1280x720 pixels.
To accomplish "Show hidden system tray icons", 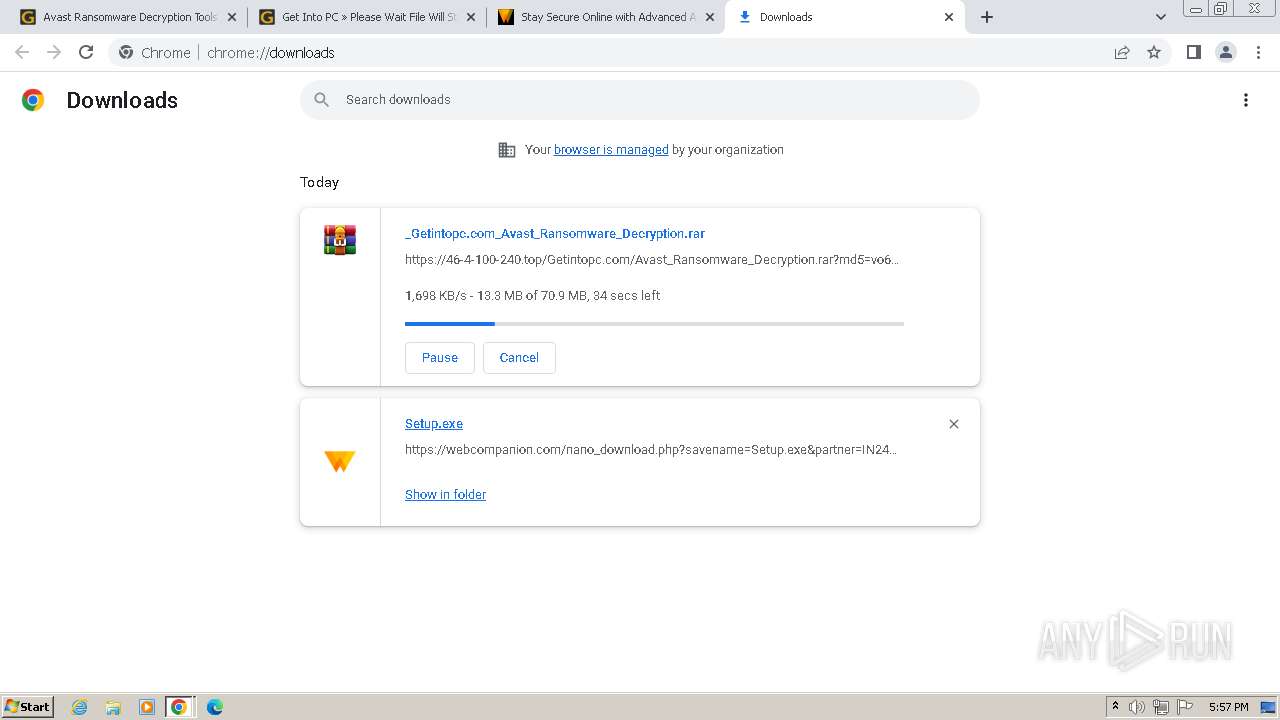I will click(1115, 707).
